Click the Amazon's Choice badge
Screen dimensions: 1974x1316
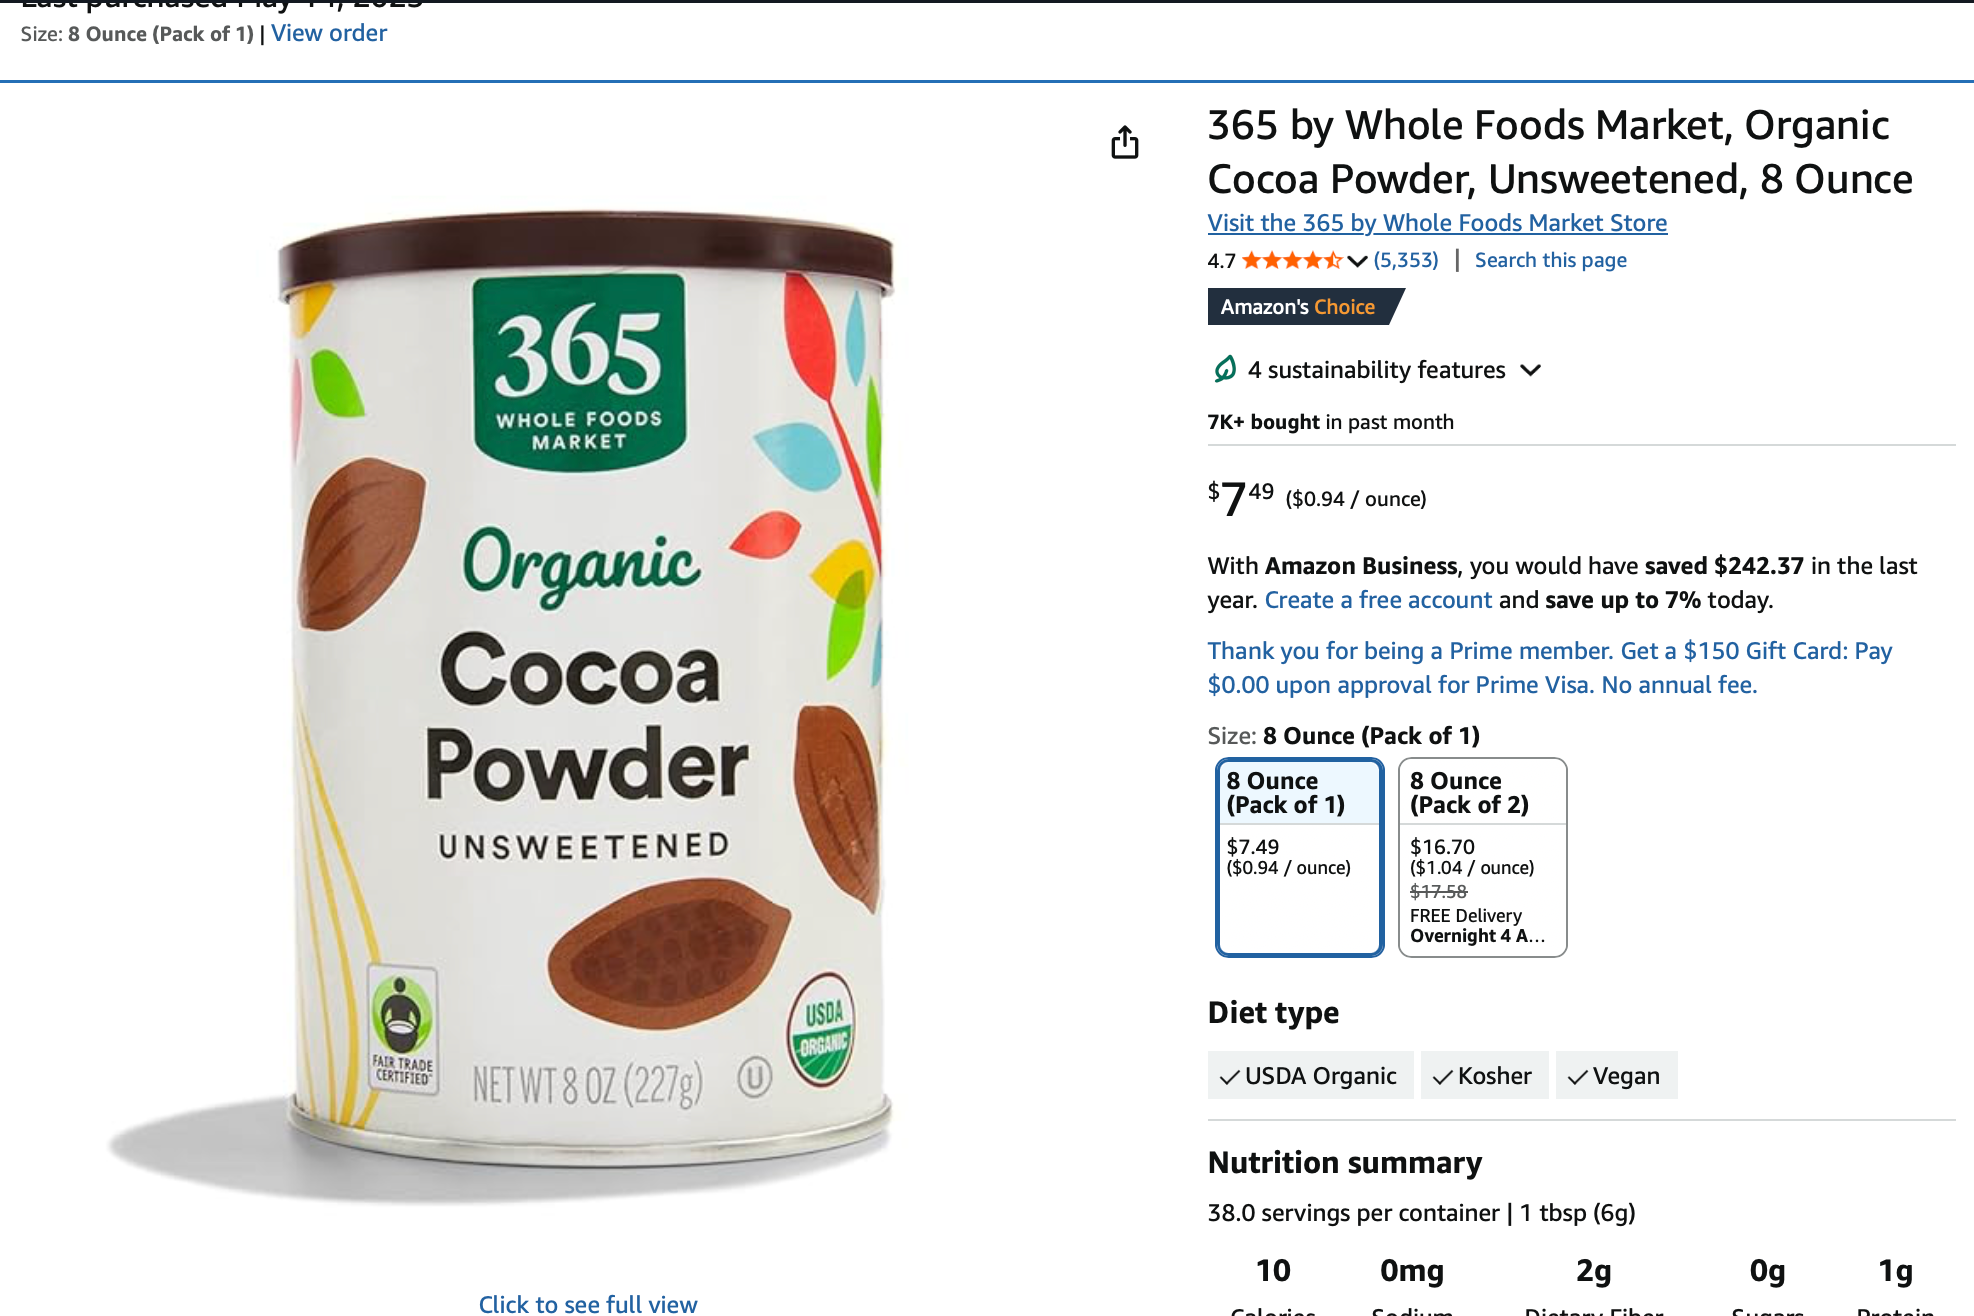click(1305, 307)
